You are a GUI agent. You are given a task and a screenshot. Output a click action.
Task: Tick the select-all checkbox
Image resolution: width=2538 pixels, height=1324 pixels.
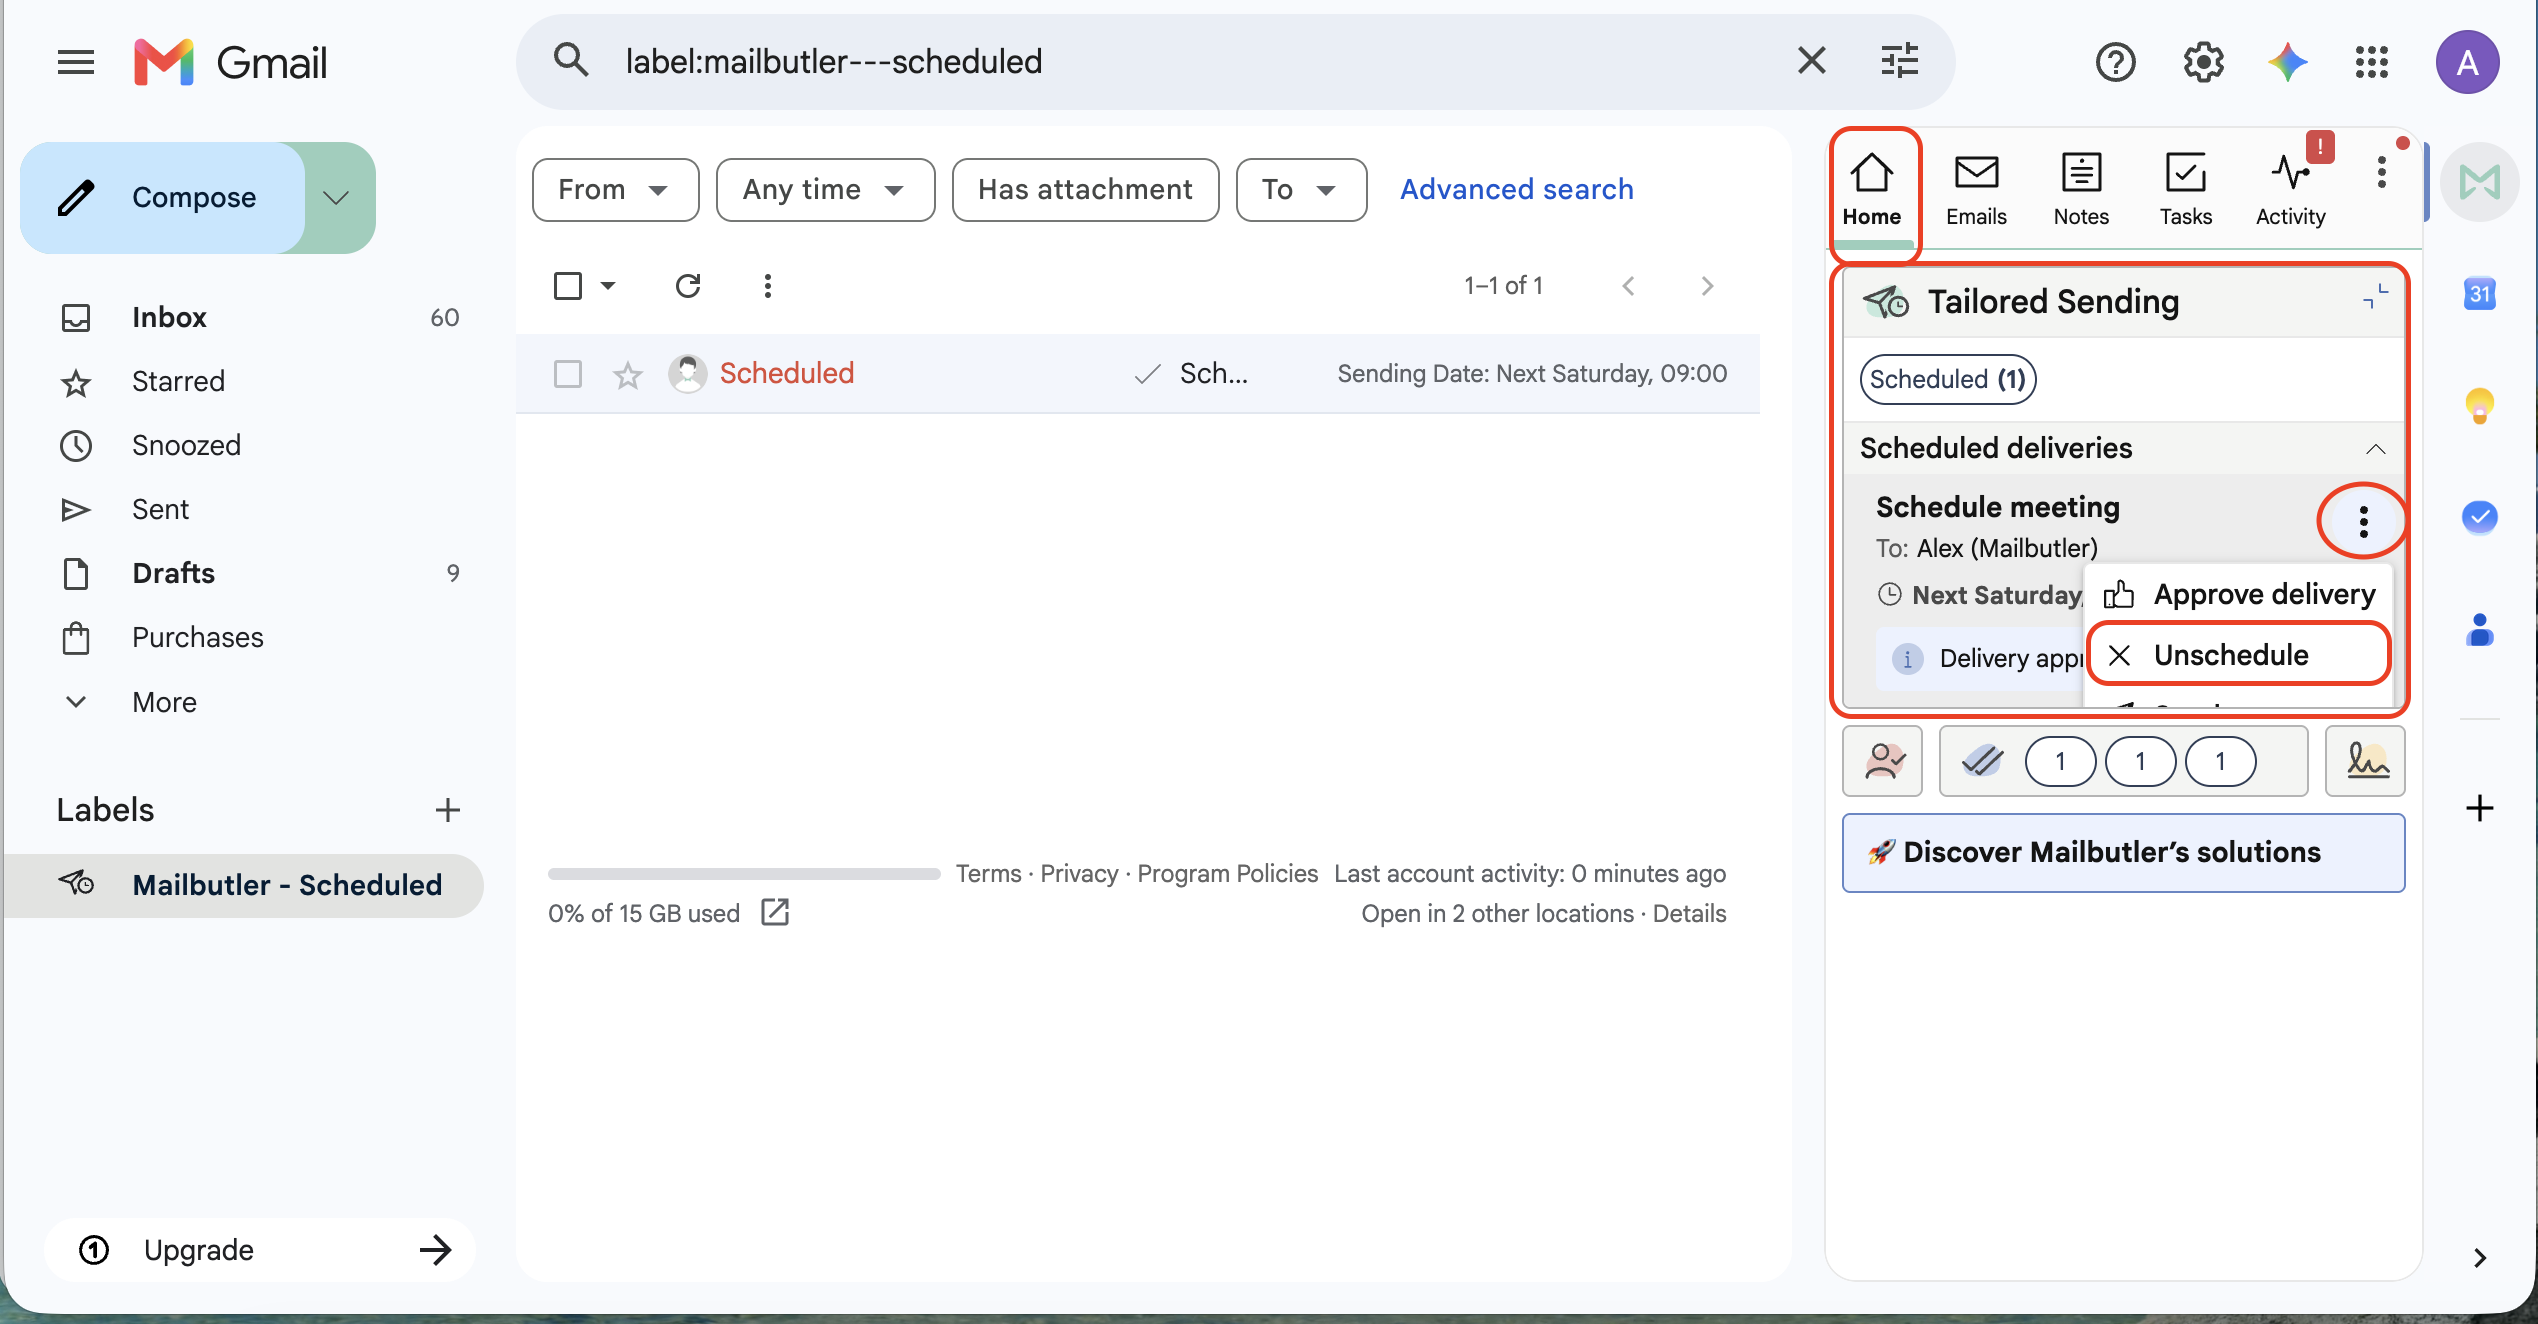568,286
